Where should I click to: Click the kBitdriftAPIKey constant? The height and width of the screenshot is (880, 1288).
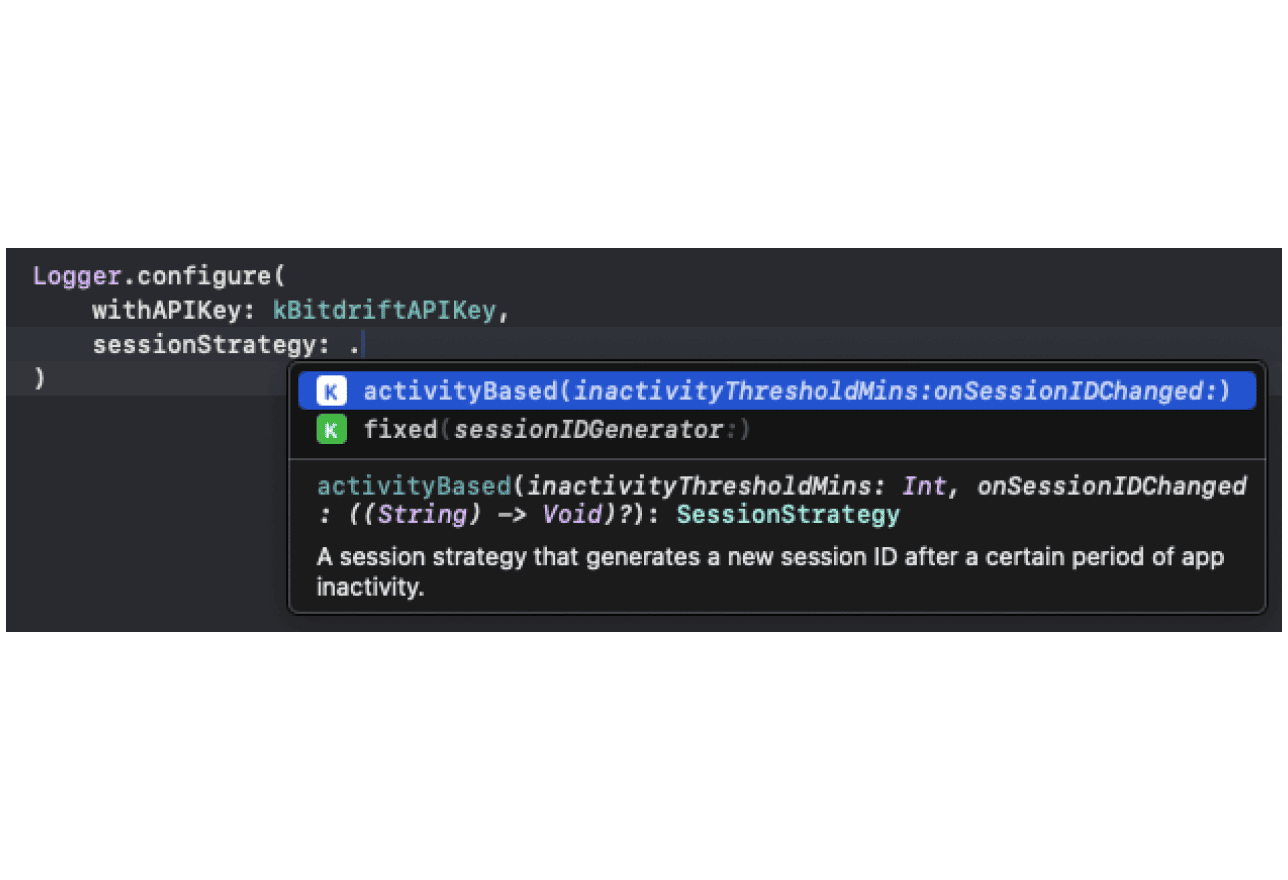click(x=387, y=310)
